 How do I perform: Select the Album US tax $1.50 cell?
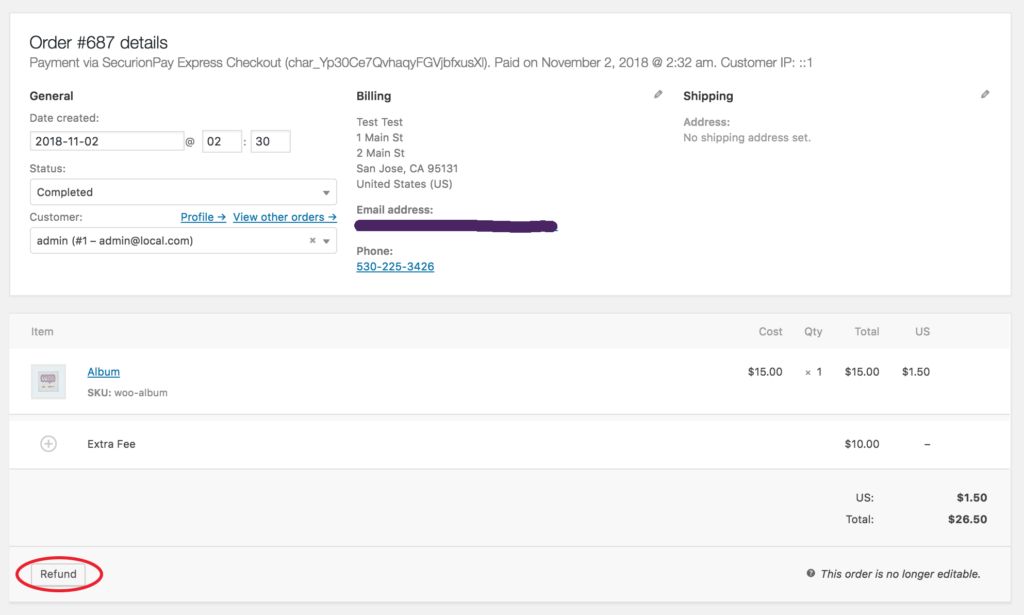(x=916, y=371)
